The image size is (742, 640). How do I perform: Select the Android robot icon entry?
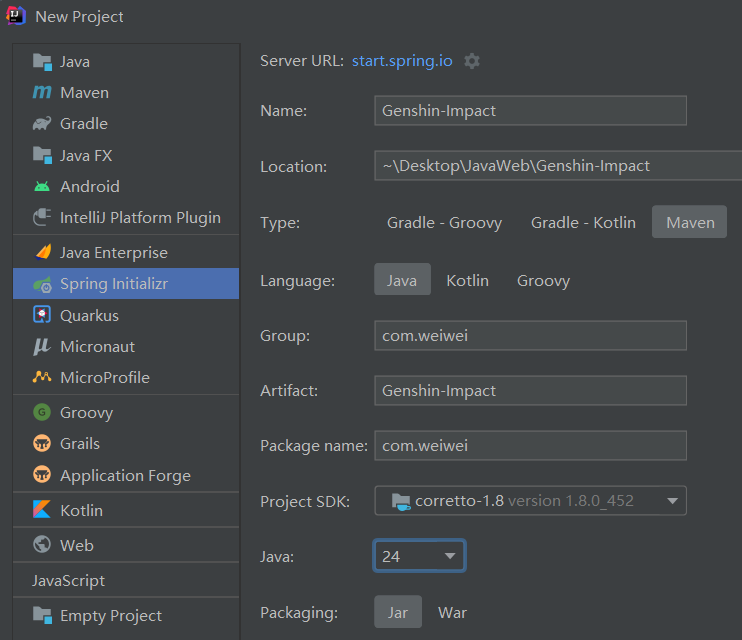(42, 187)
